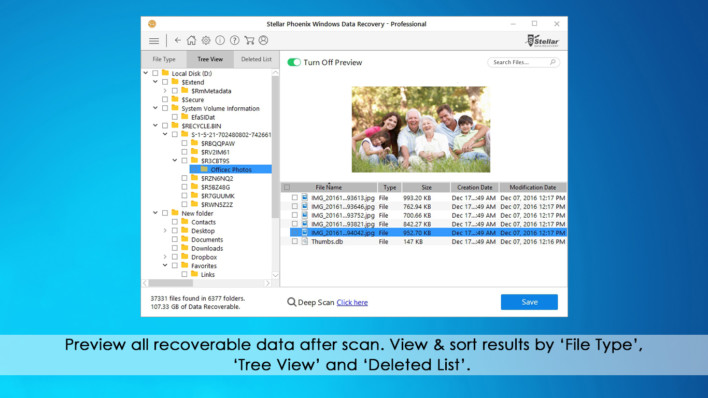Collapse the $RECYCLE.BIN tree node
Image resolution: width=708 pixels, height=398 pixels.
click(x=155, y=126)
